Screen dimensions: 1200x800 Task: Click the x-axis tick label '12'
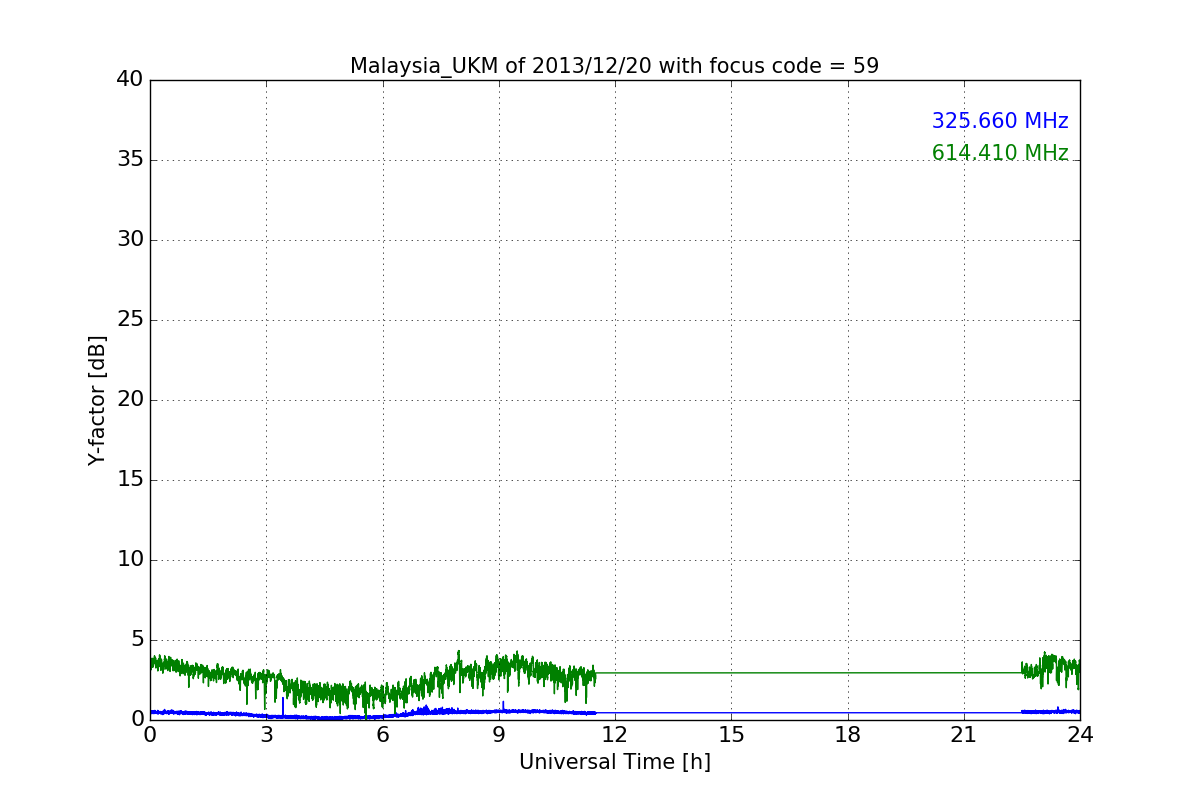pyautogui.click(x=615, y=735)
